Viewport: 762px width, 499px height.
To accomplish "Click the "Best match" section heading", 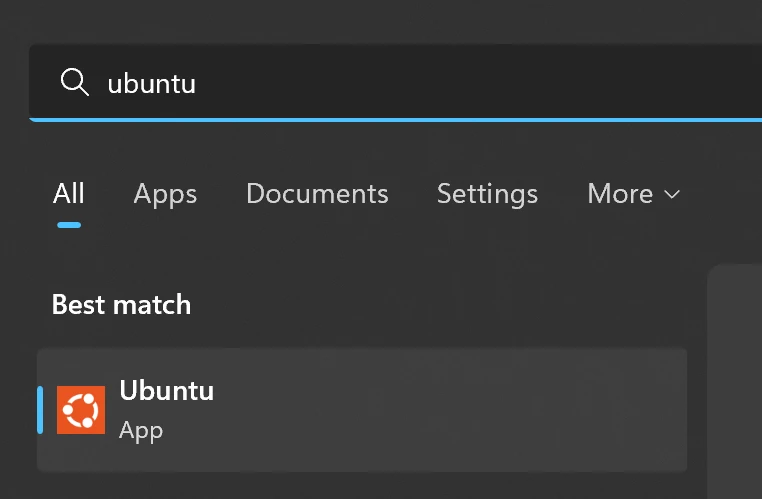I will point(121,305).
